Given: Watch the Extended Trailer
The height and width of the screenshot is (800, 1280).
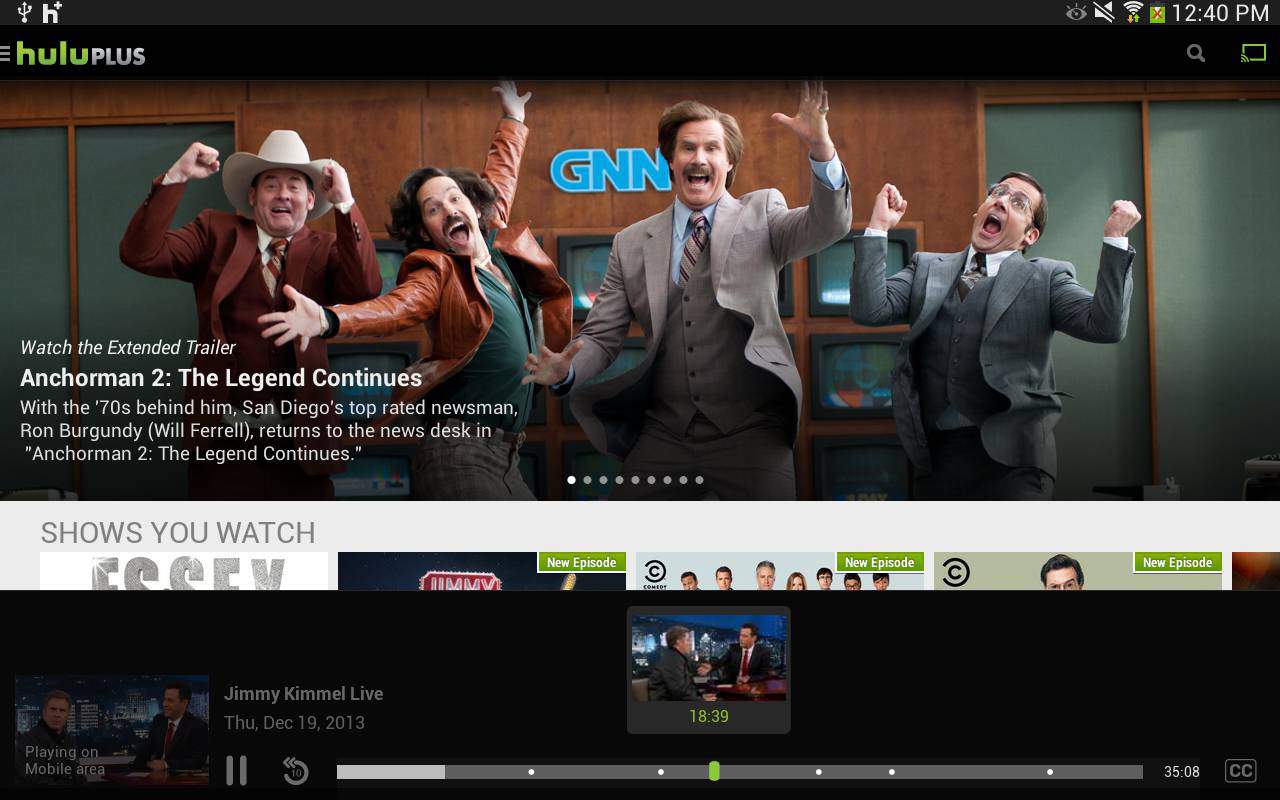Looking at the screenshot, I should (127, 347).
